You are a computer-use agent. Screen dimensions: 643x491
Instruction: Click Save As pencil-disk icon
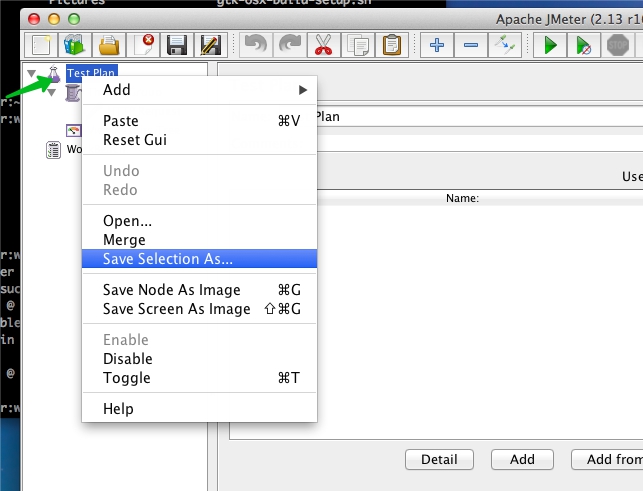(x=211, y=45)
